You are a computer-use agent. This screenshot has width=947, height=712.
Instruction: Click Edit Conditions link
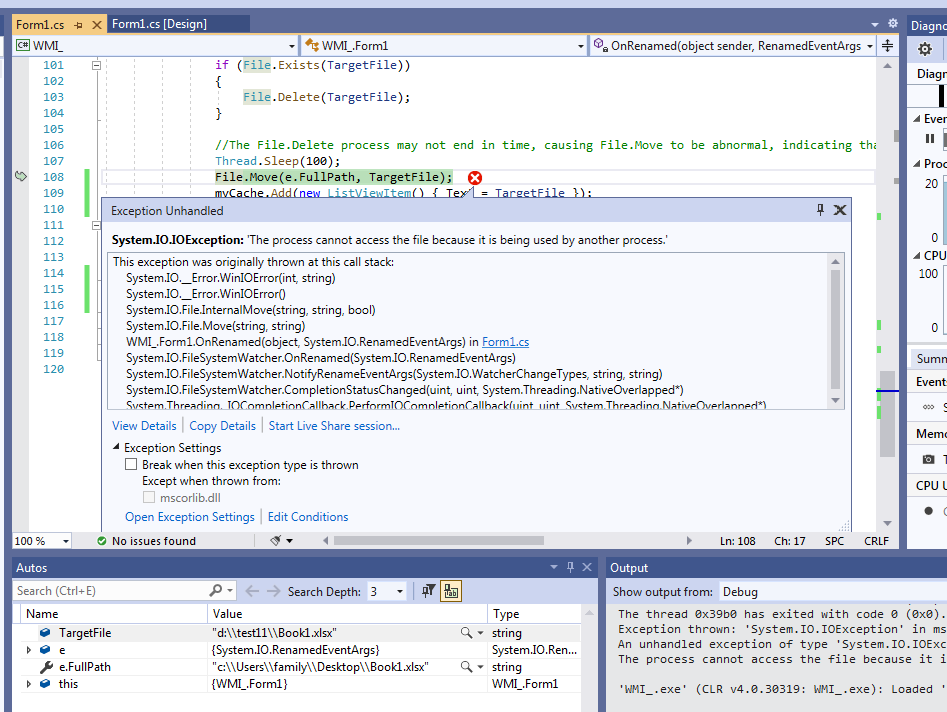coord(308,517)
